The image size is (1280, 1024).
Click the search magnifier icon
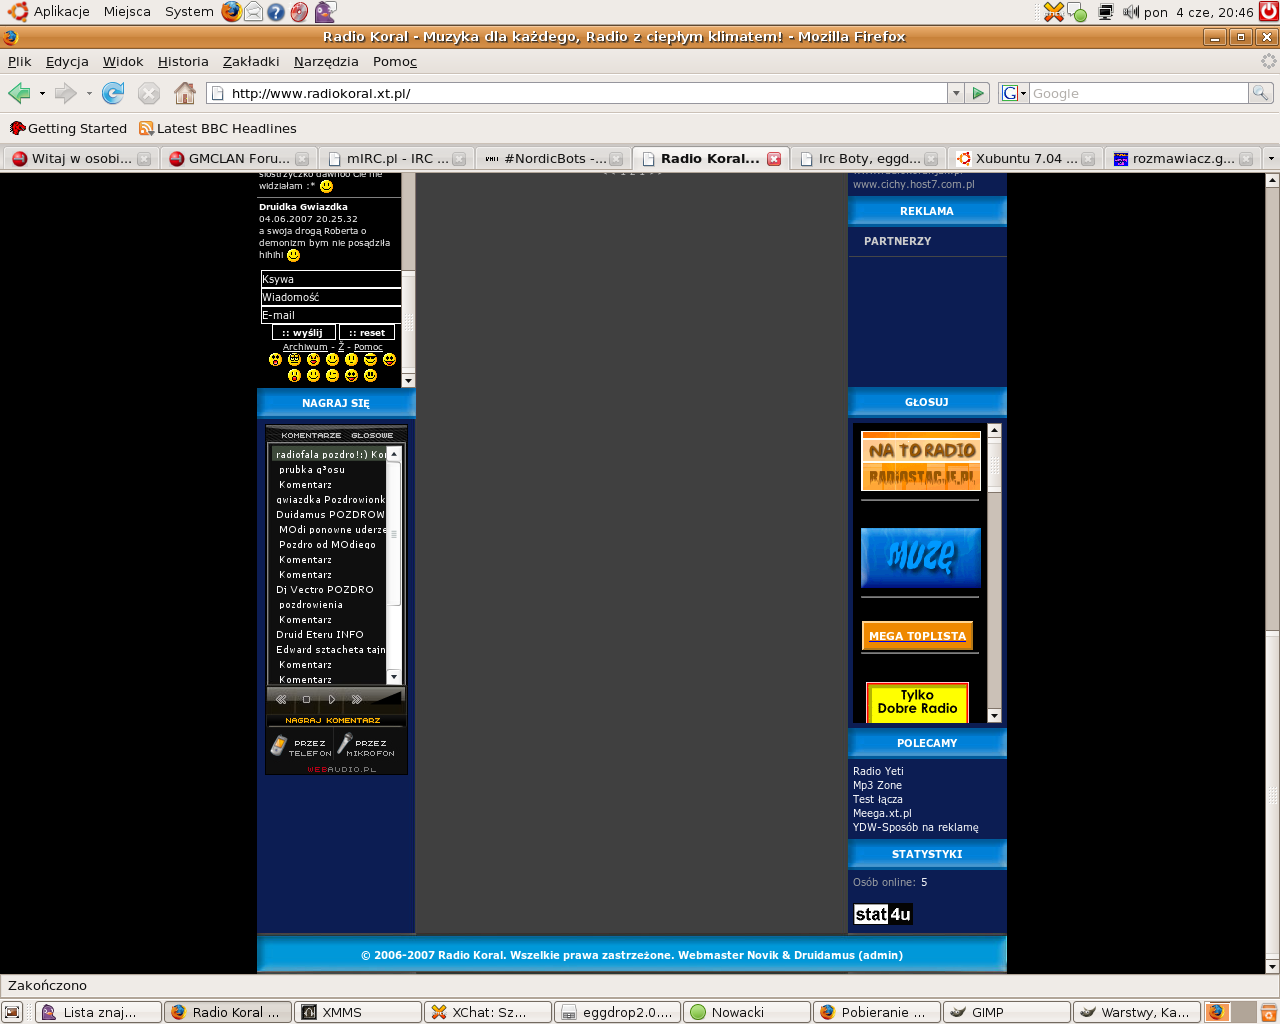[1261, 93]
